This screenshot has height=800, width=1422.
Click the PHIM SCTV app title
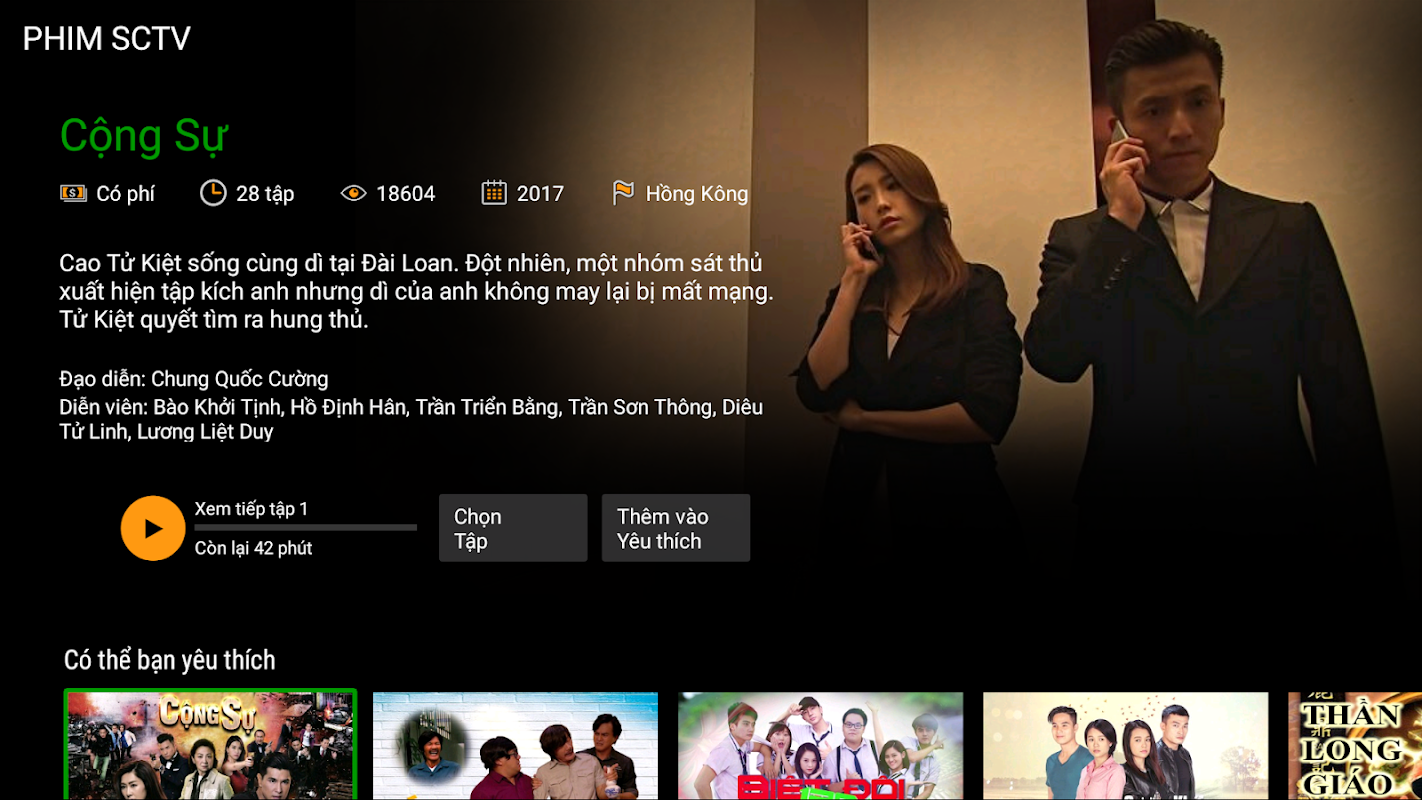[107, 39]
